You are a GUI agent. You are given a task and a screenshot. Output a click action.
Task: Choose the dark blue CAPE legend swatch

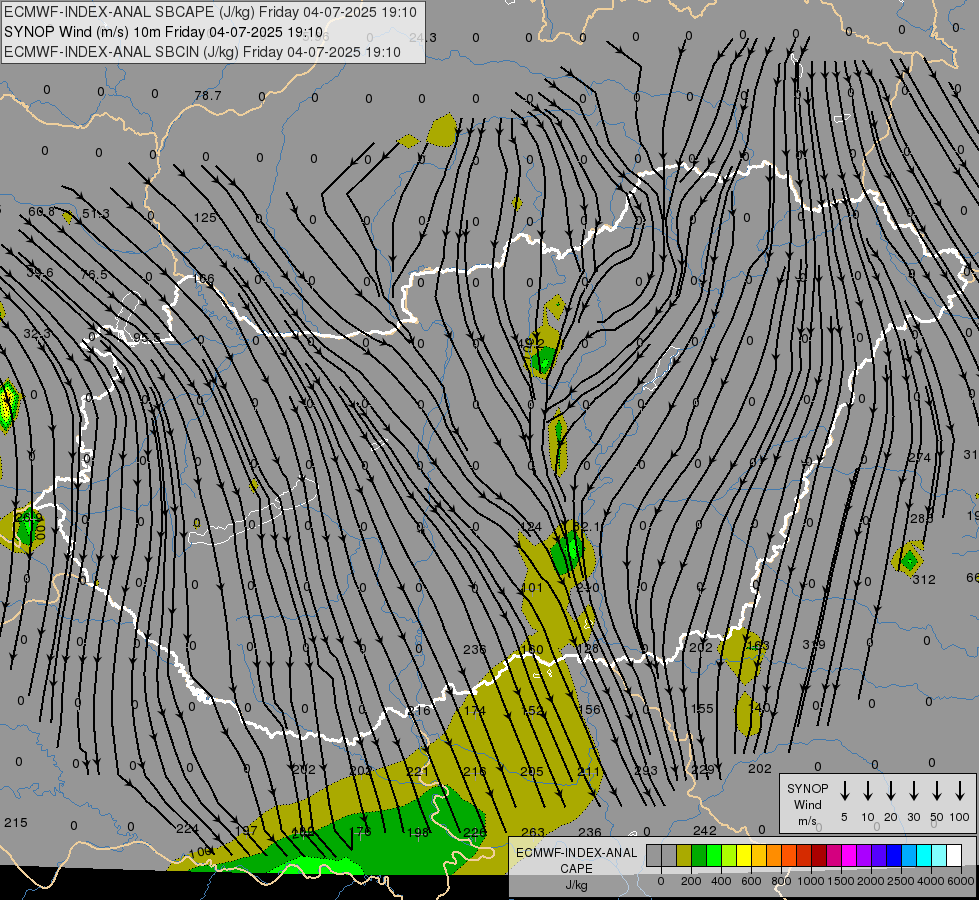(x=893, y=856)
